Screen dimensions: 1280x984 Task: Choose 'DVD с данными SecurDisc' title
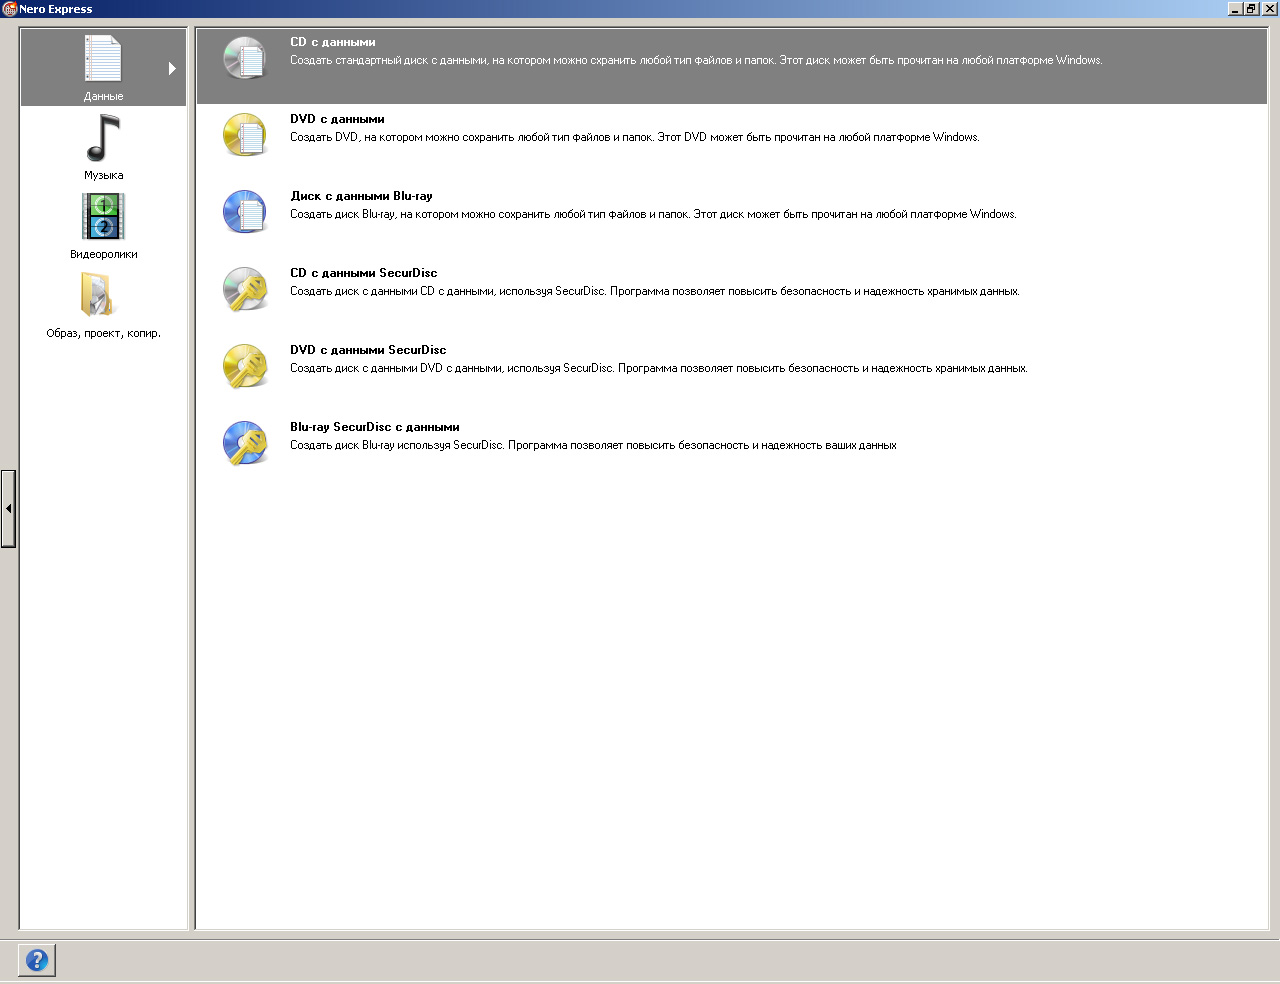[x=368, y=350]
